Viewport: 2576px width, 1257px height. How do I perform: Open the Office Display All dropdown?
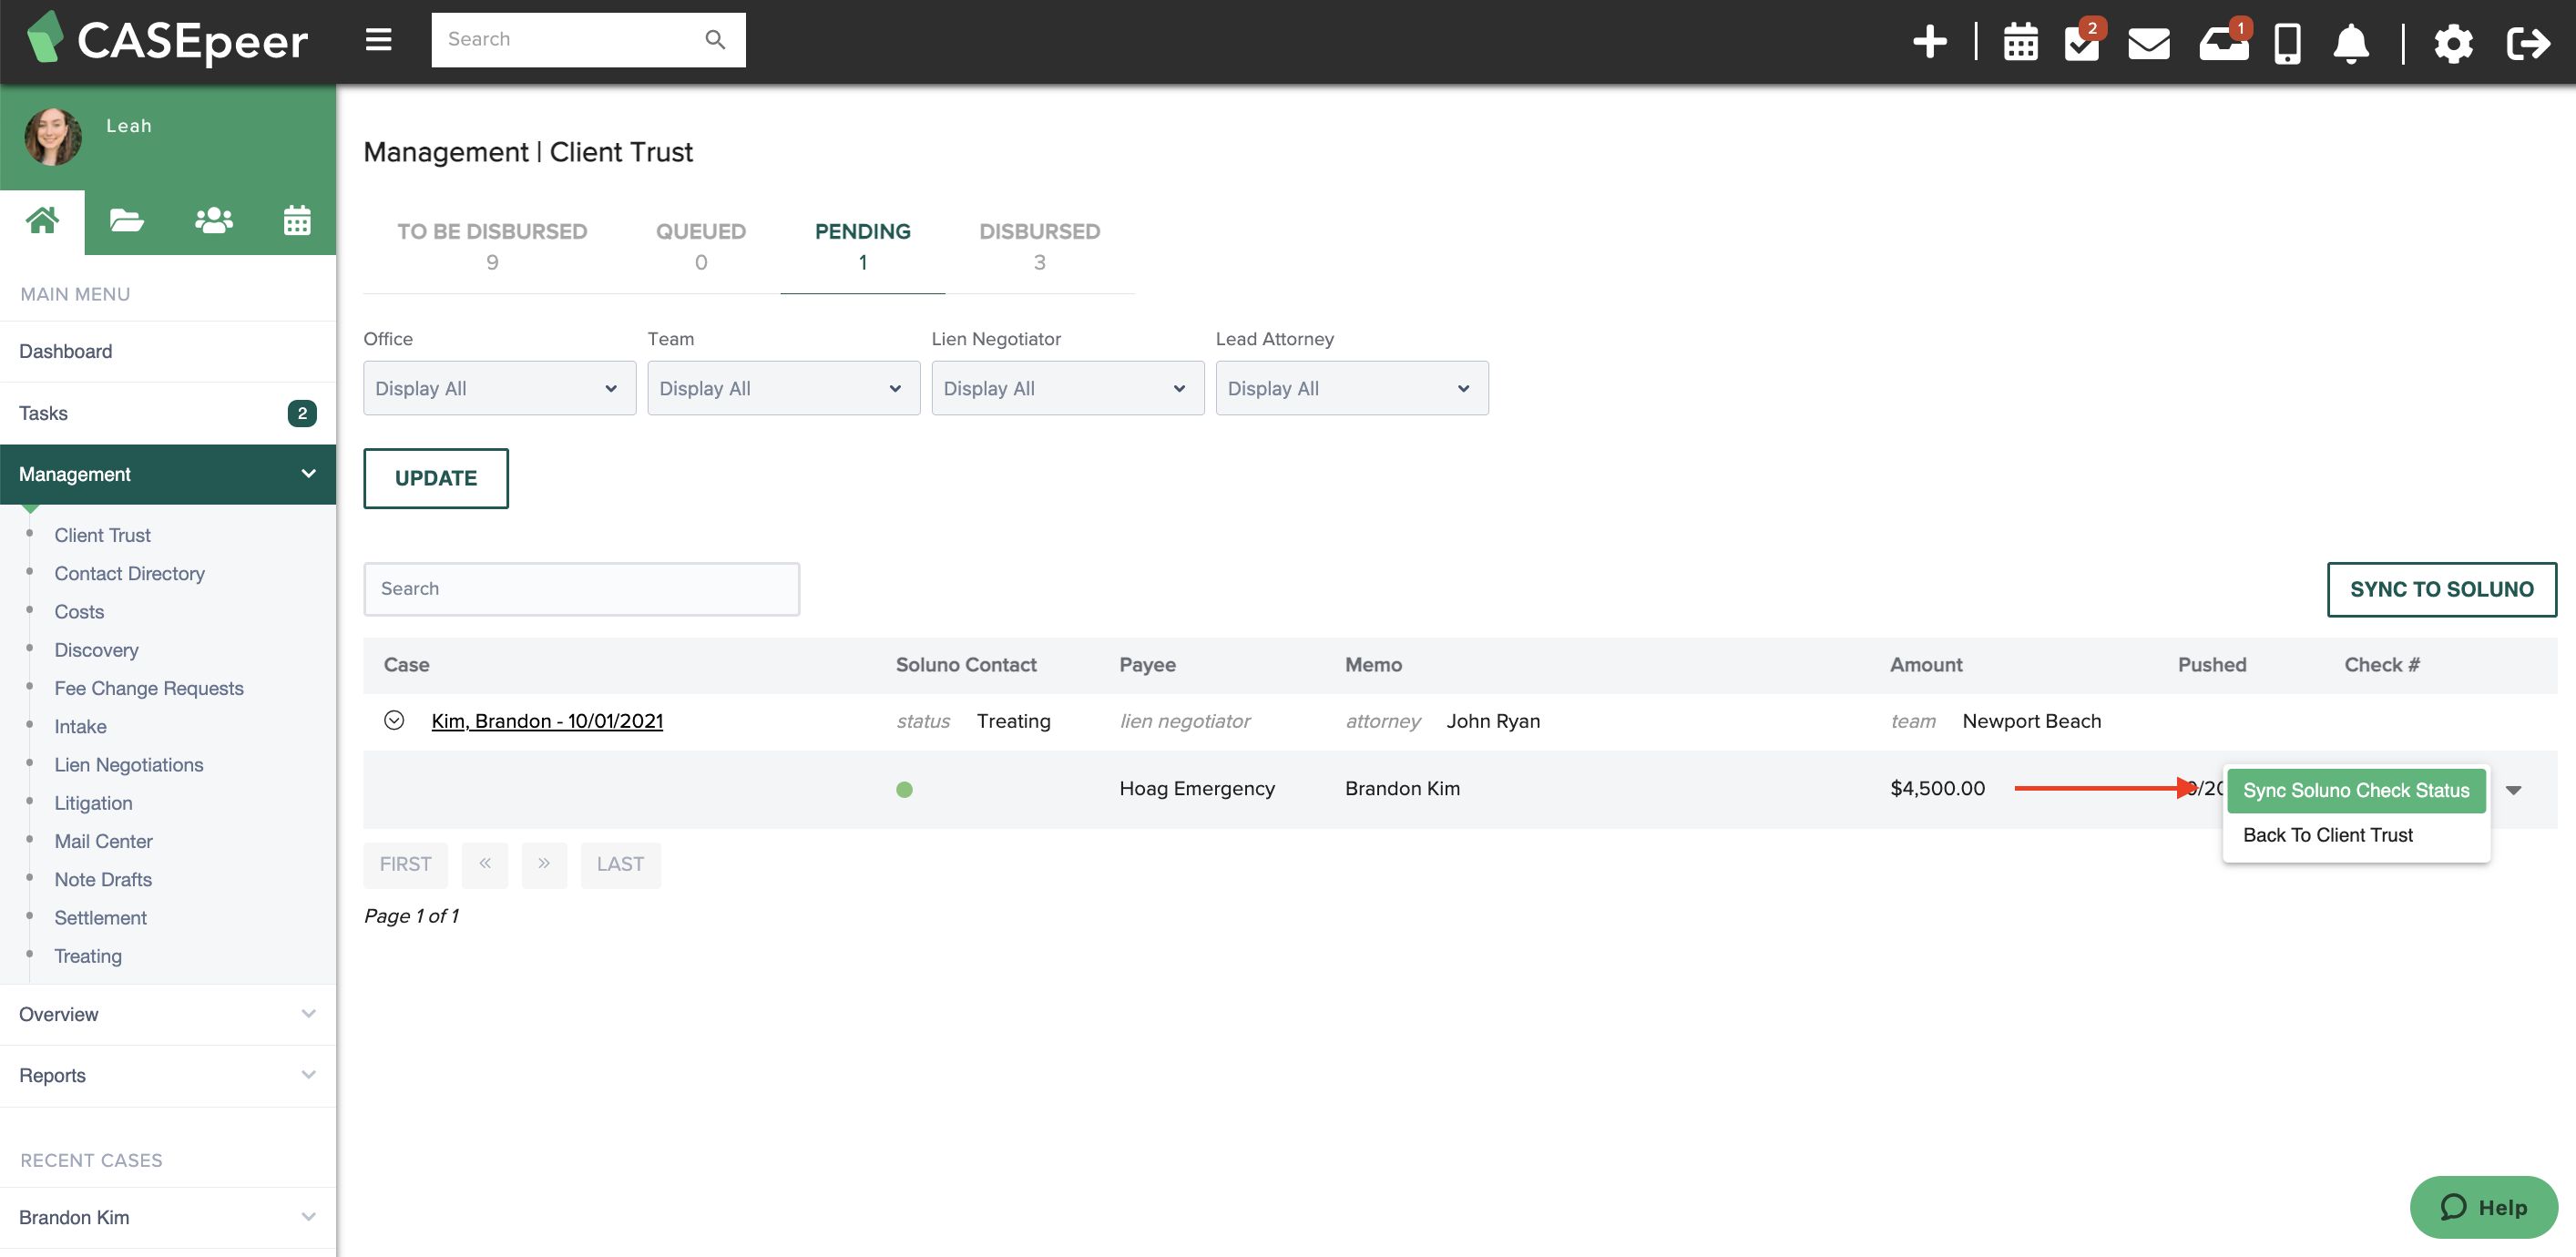point(499,388)
